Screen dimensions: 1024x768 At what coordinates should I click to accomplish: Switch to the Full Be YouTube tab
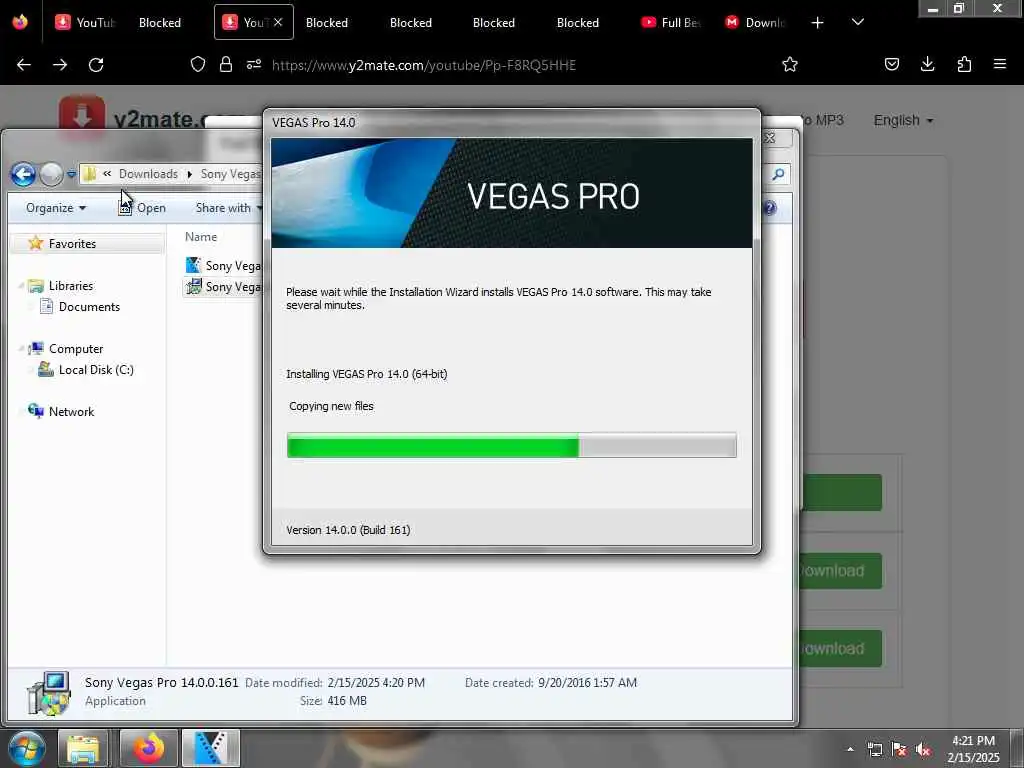click(x=671, y=22)
